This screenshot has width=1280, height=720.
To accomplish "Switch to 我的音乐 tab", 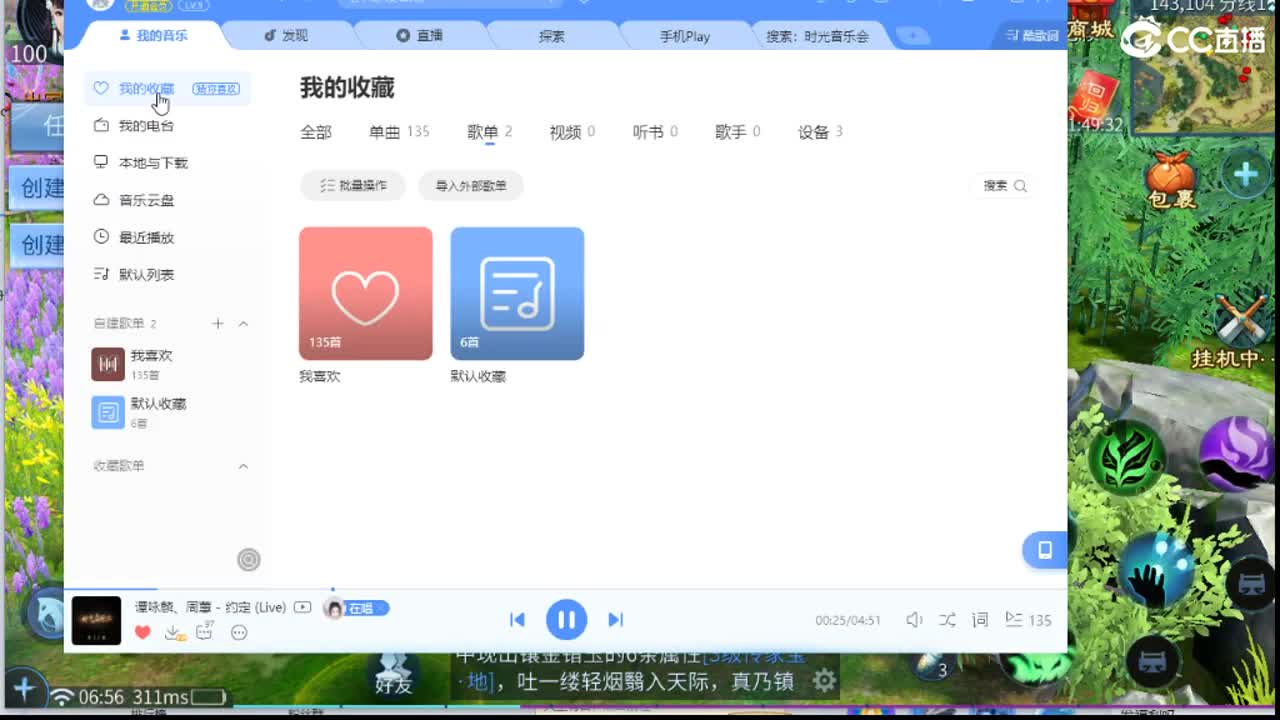I will pyautogui.click(x=152, y=35).
